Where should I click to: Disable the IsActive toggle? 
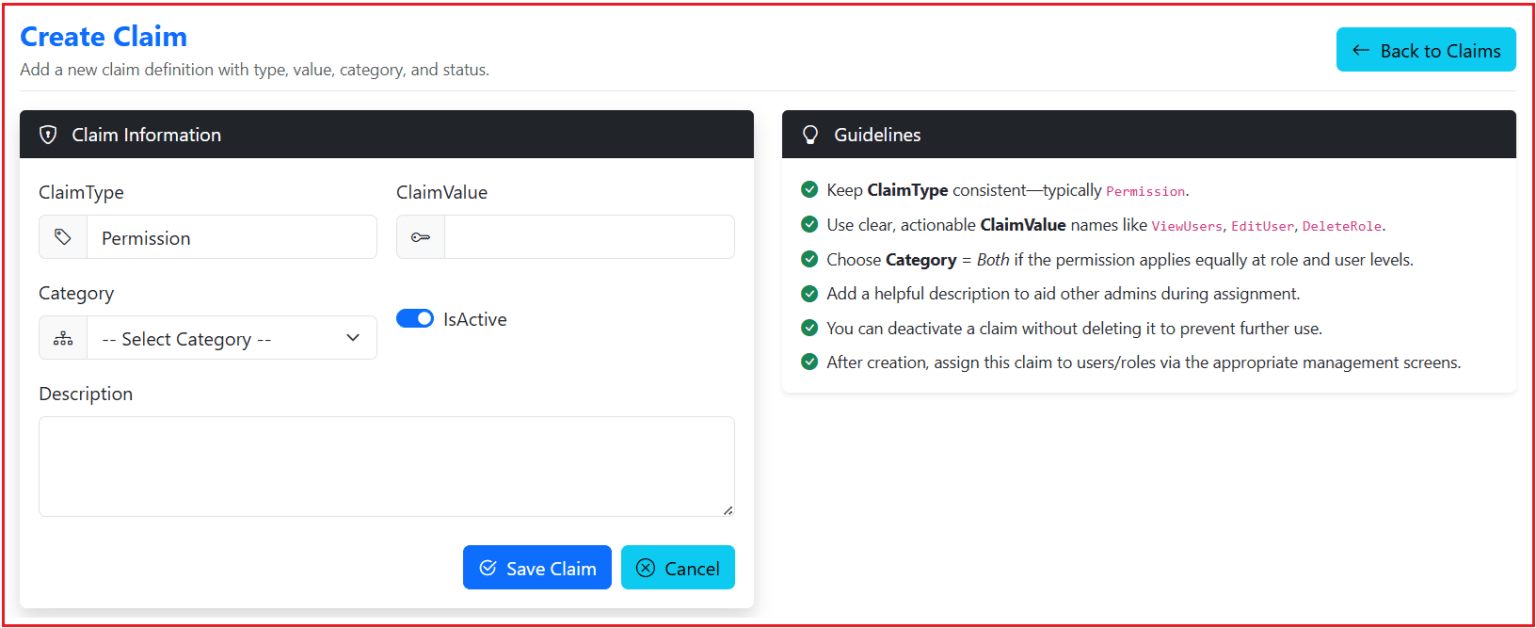click(x=415, y=318)
